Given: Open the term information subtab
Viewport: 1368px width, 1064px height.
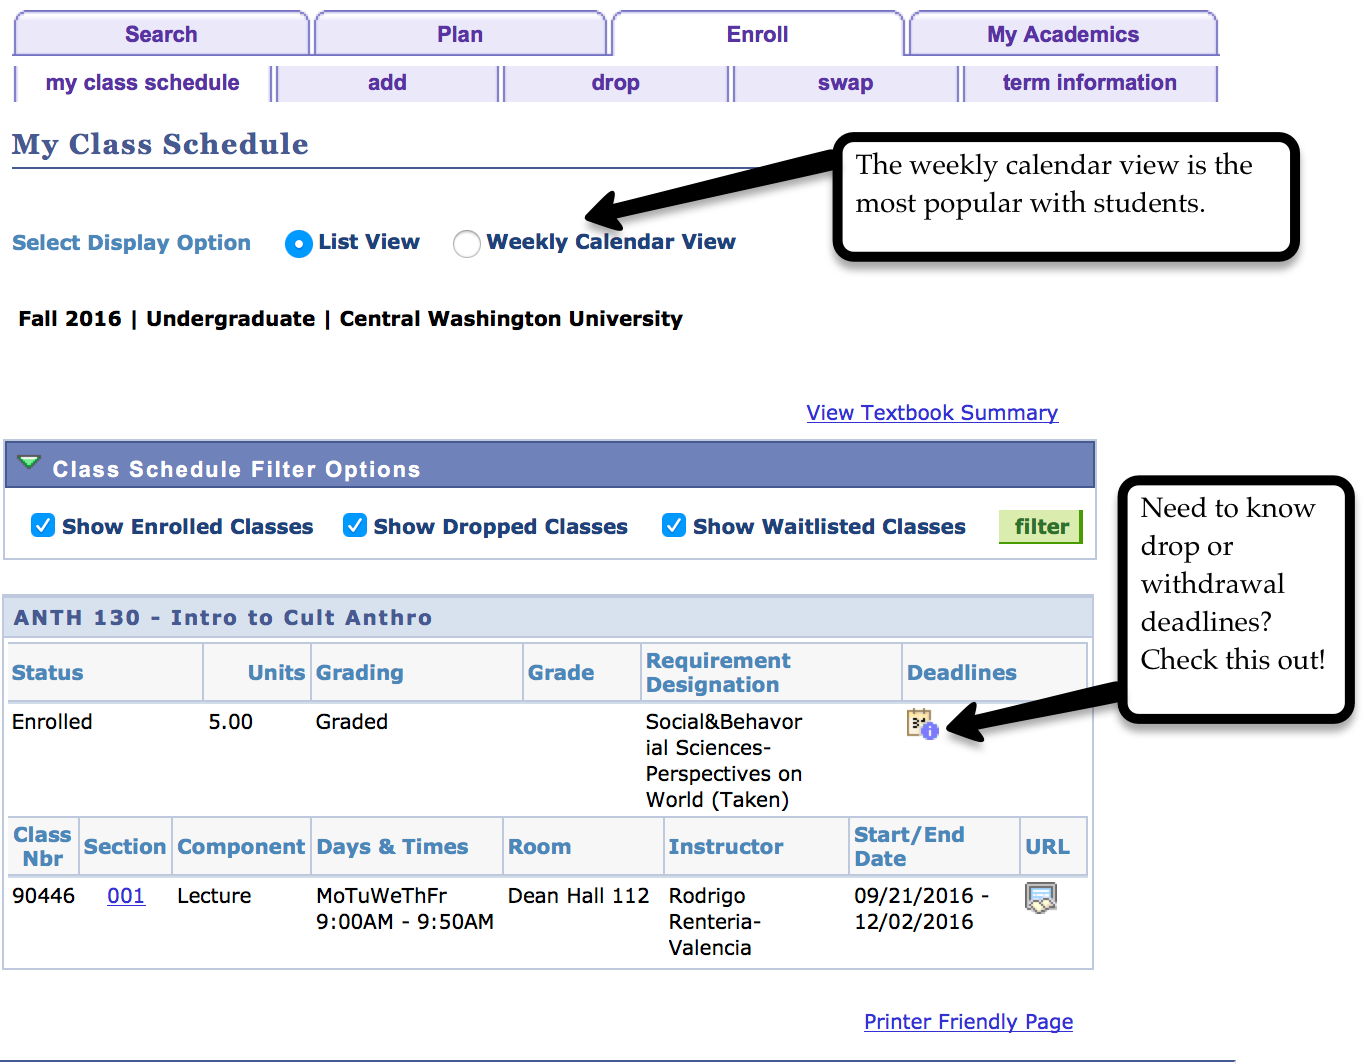Looking at the screenshot, I should pyautogui.click(x=1089, y=83).
